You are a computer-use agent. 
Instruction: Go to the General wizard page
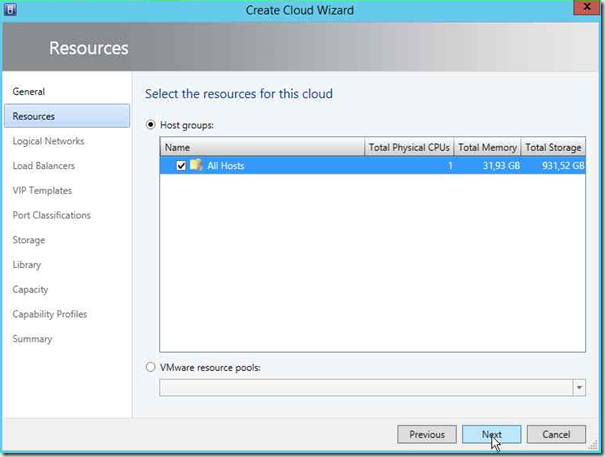29,91
